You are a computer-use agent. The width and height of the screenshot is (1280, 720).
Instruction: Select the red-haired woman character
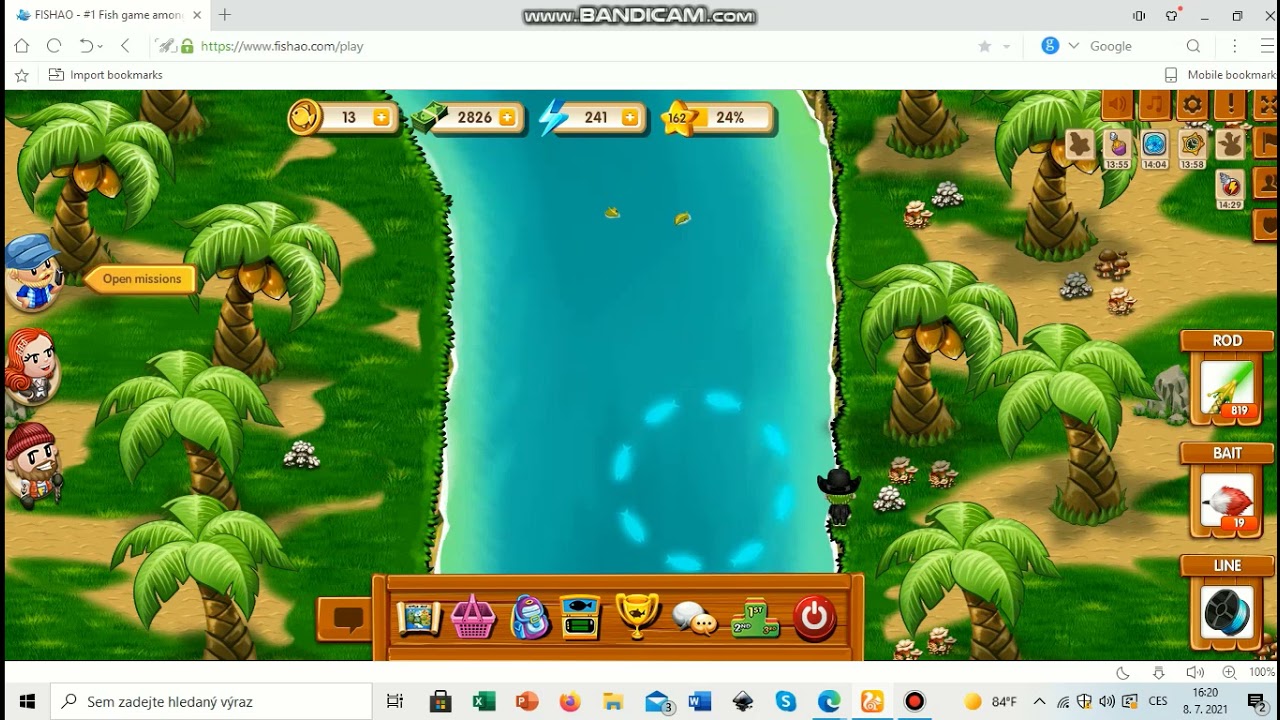coord(32,367)
